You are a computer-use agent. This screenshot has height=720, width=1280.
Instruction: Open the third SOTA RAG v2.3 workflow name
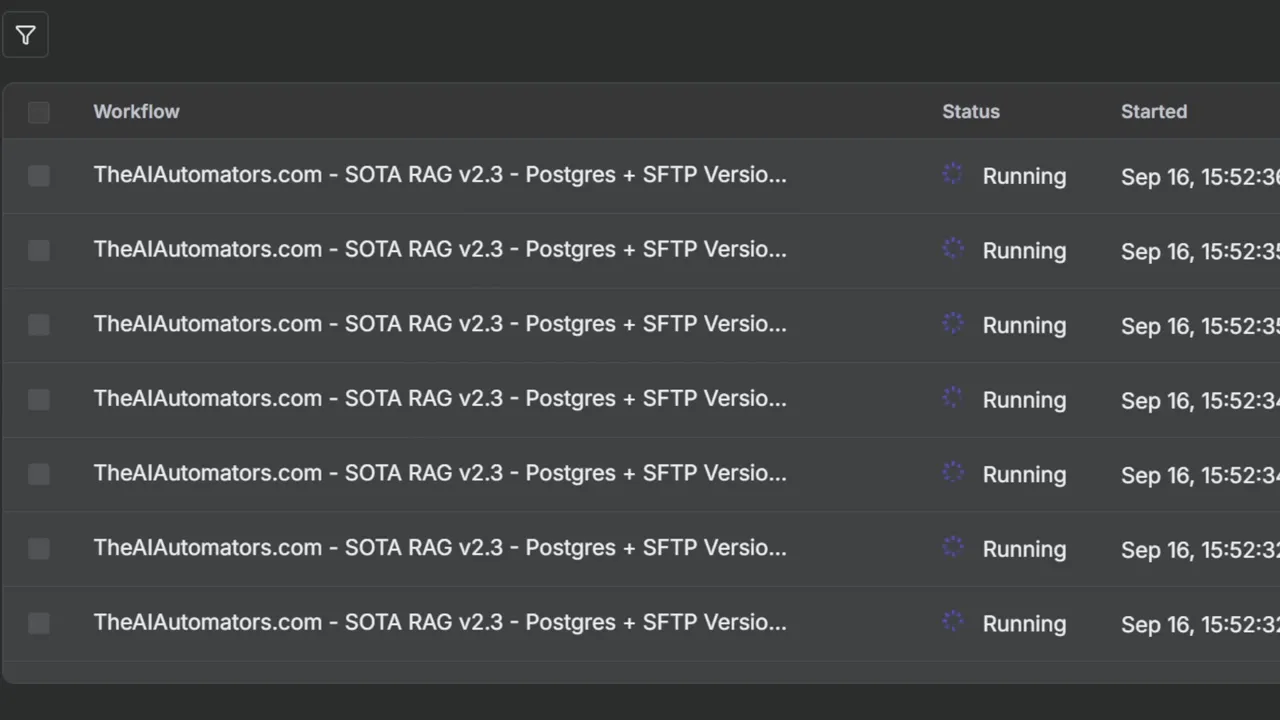click(x=440, y=323)
